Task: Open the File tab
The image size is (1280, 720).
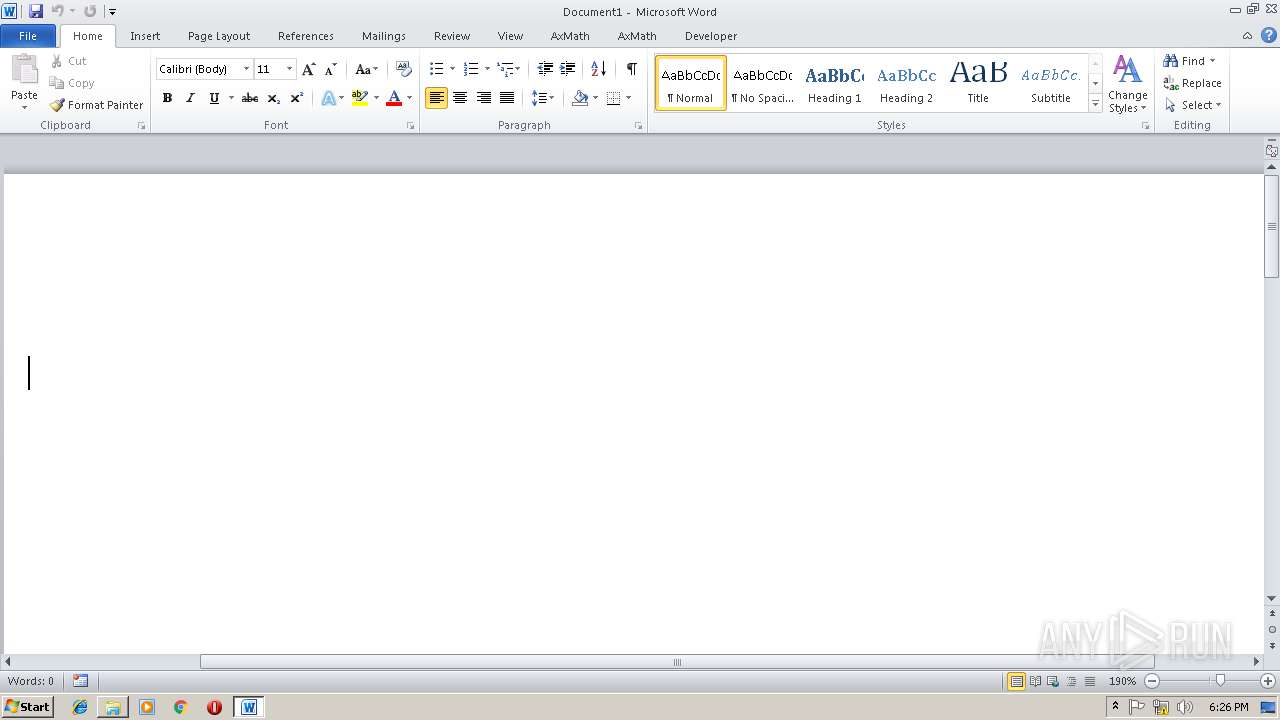Action: pos(28,36)
